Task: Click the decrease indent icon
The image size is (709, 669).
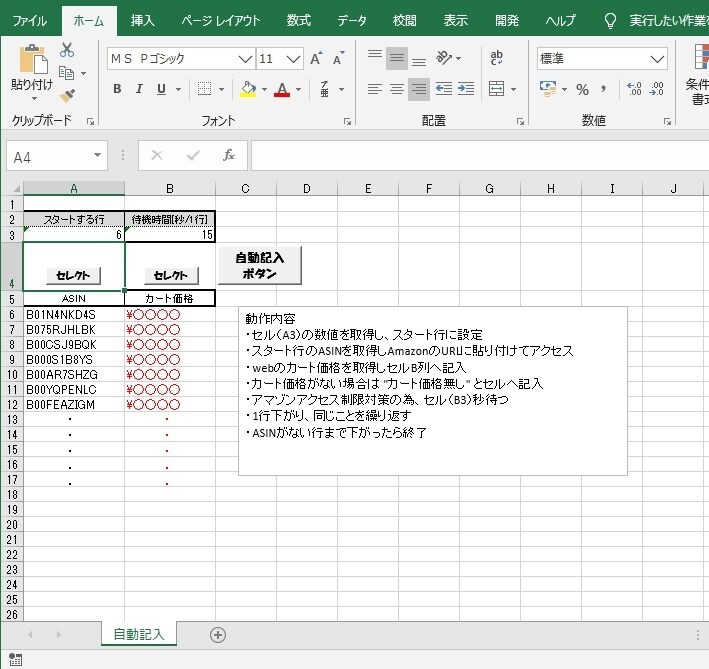Action: (x=444, y=89)
